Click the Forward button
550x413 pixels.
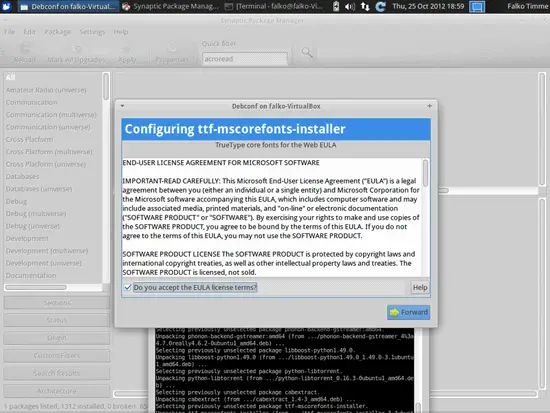tap(409, 312)
